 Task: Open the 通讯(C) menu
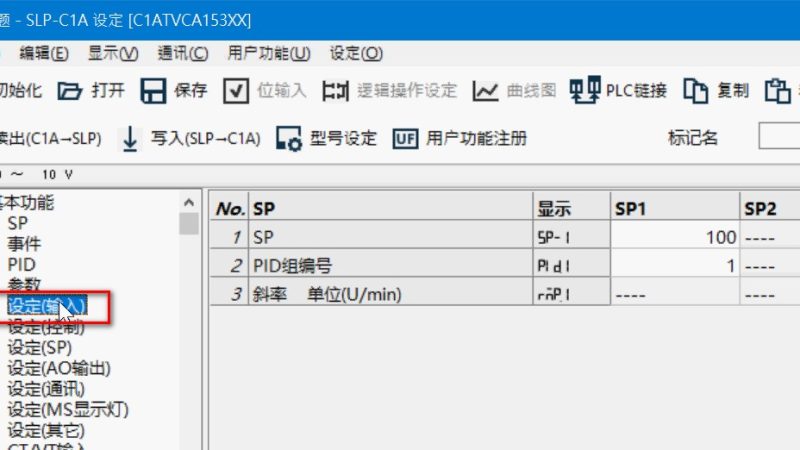183,53
